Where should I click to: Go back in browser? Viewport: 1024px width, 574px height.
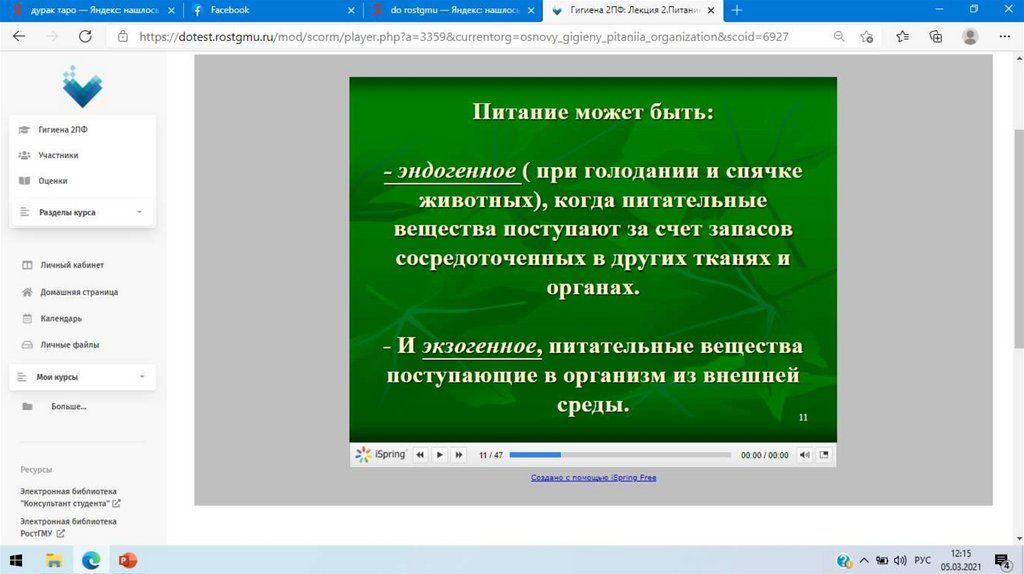click(19, 37)
